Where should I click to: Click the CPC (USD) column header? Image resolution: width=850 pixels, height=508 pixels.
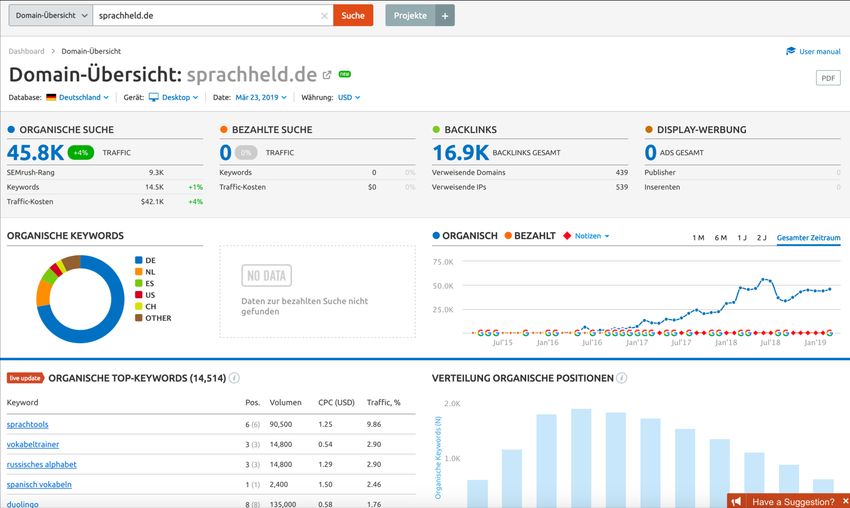tap(336, 402)
